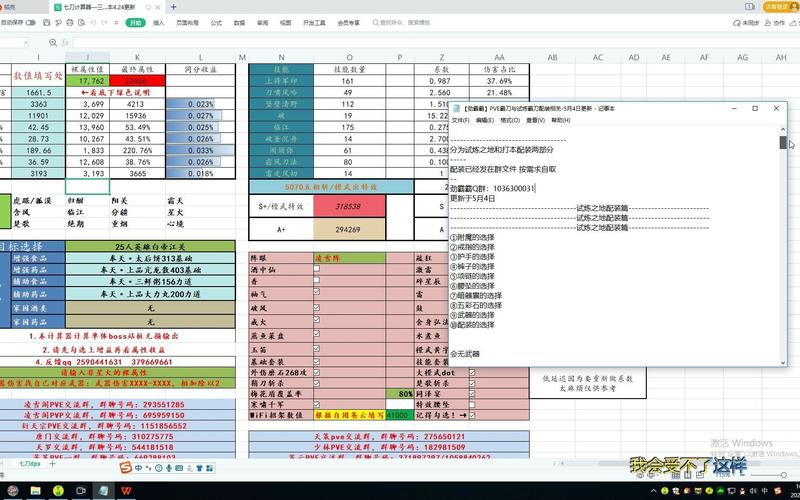
Task: Click the 凌雪阵 formation cell
Action: pyautogui.click(x=349, y=258)
